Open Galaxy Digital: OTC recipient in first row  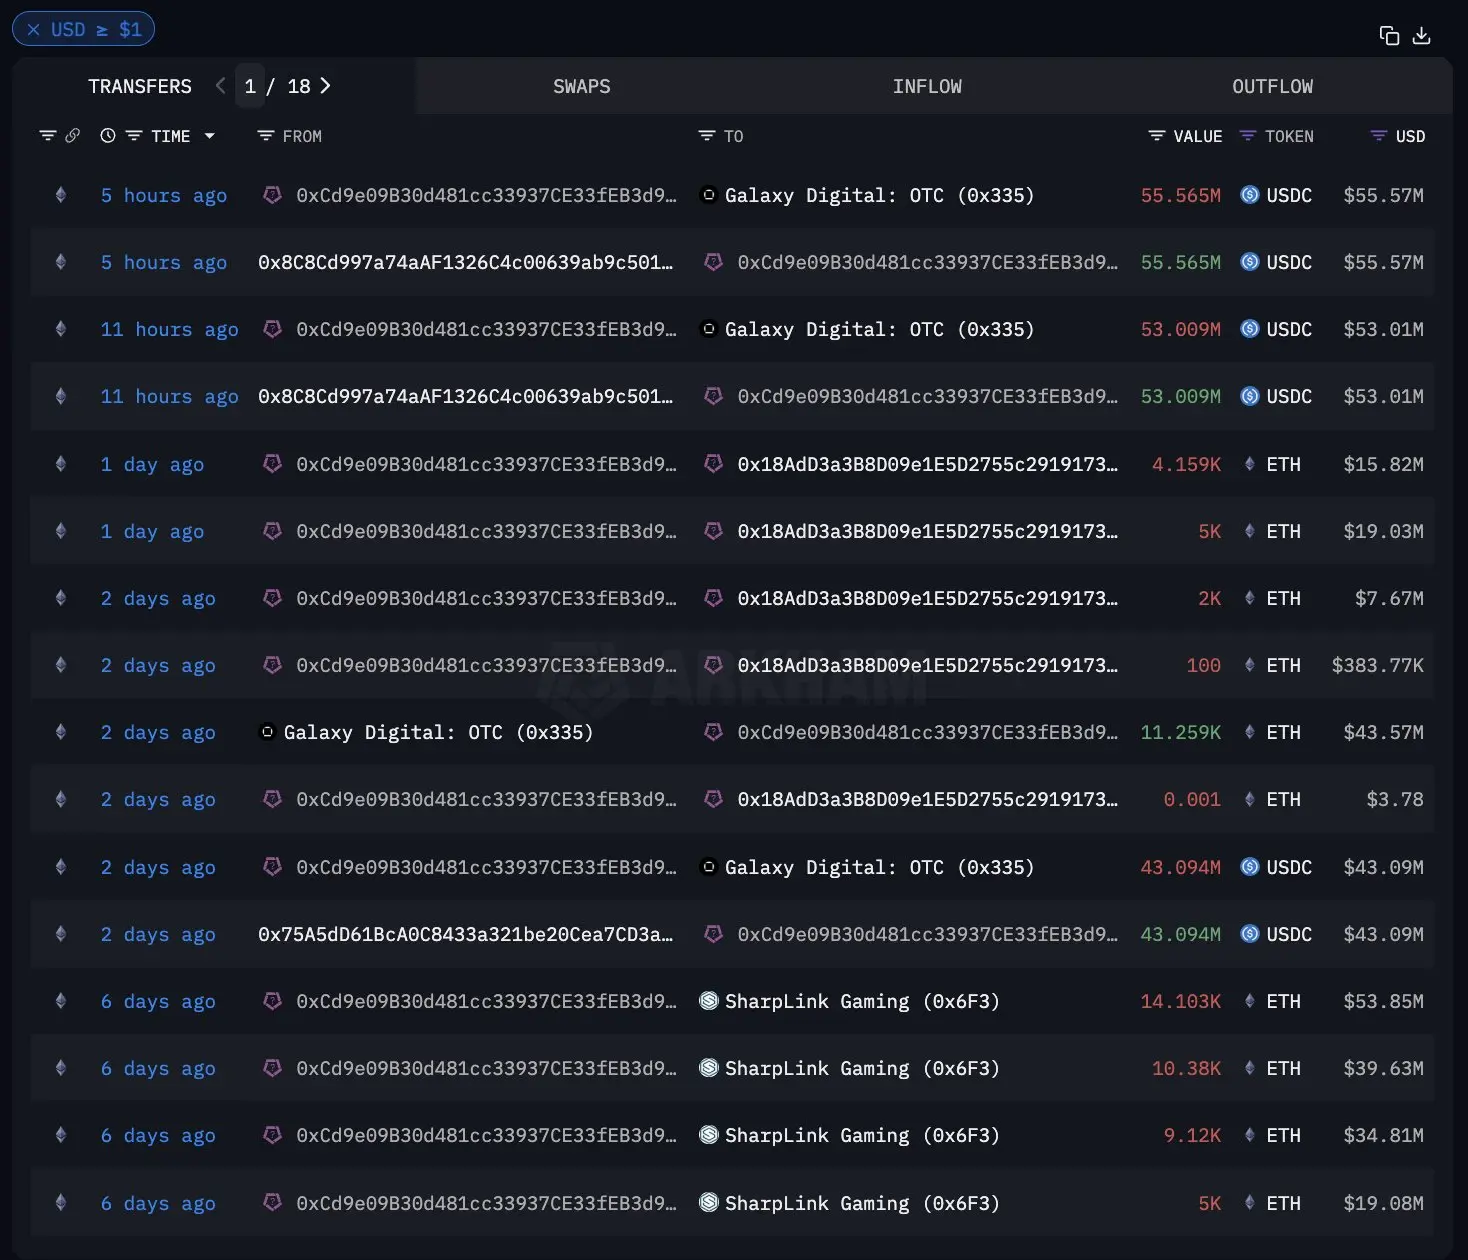click(879, 195)
